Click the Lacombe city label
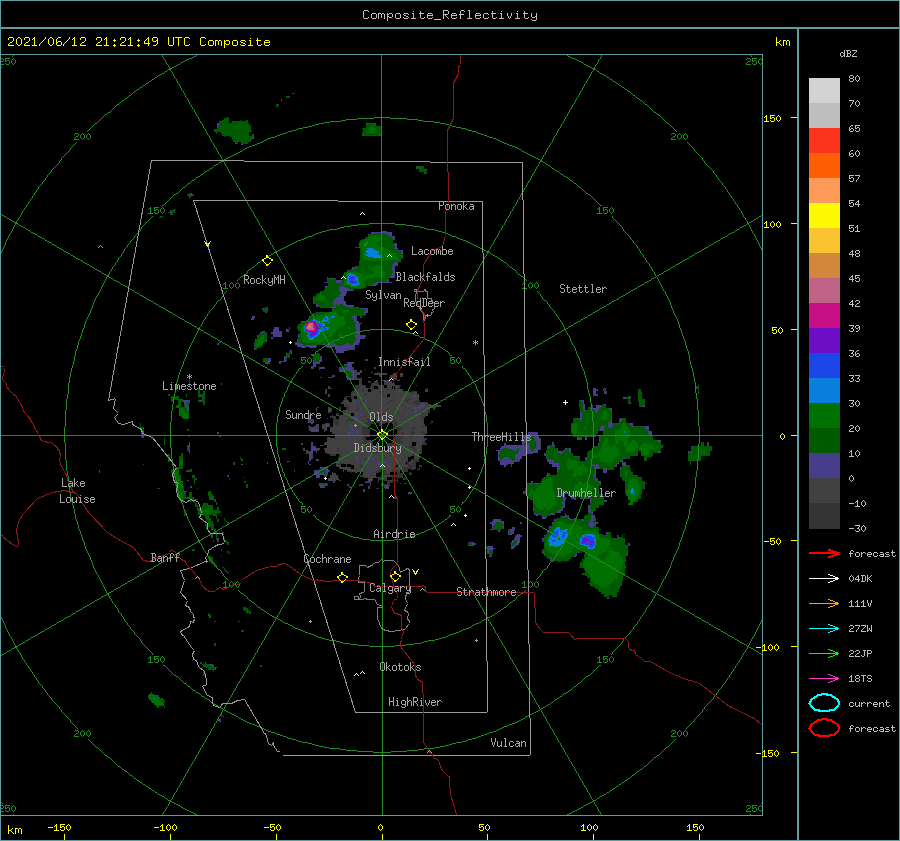 click(x=432, y=251)
